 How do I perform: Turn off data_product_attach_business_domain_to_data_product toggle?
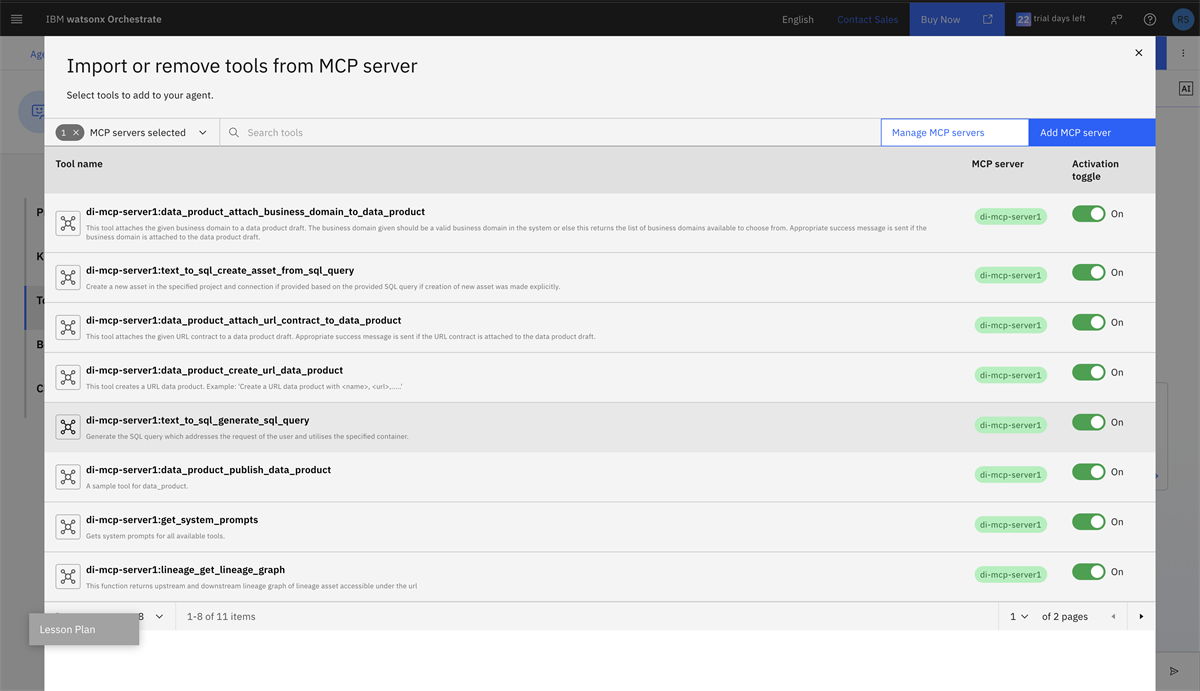pyautogui.click(x=1089, y=214)
